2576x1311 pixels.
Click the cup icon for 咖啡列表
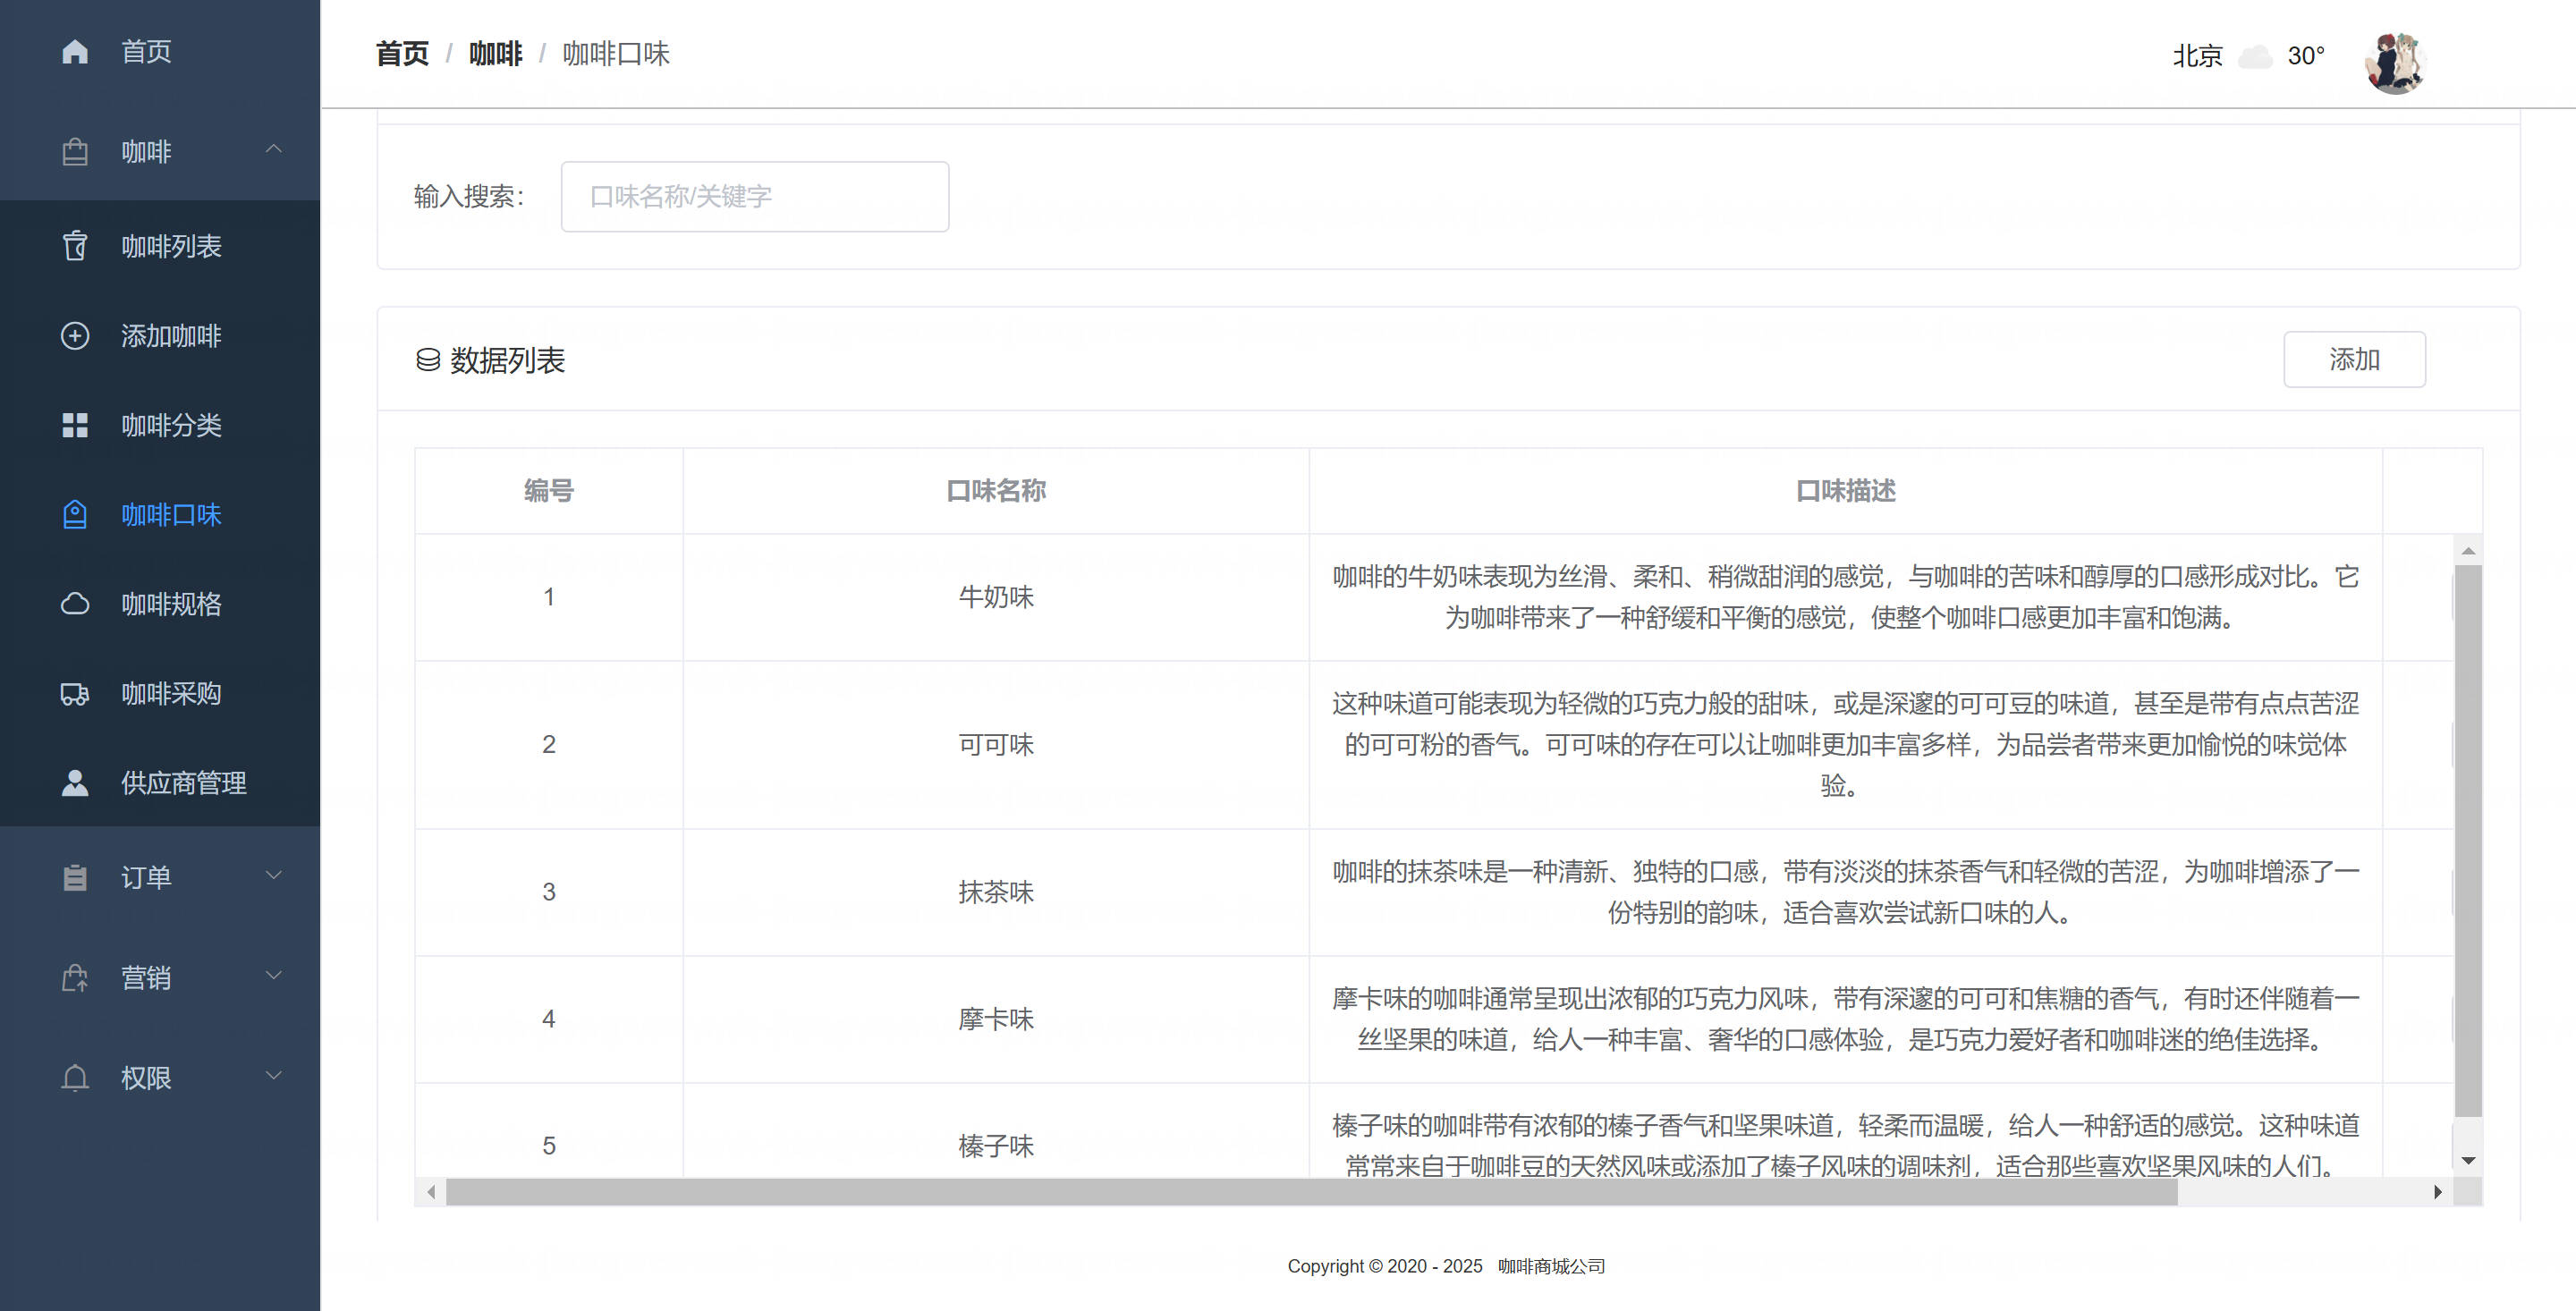(75, 246)
